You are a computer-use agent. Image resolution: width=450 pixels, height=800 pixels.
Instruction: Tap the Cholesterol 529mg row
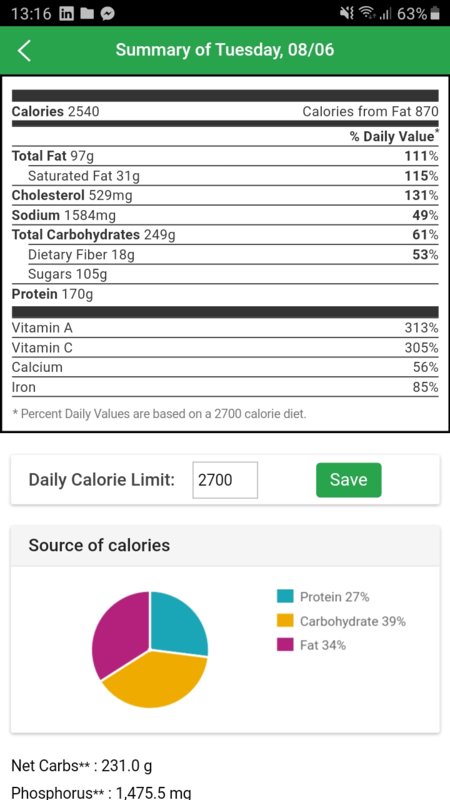[x=225, y=195]
